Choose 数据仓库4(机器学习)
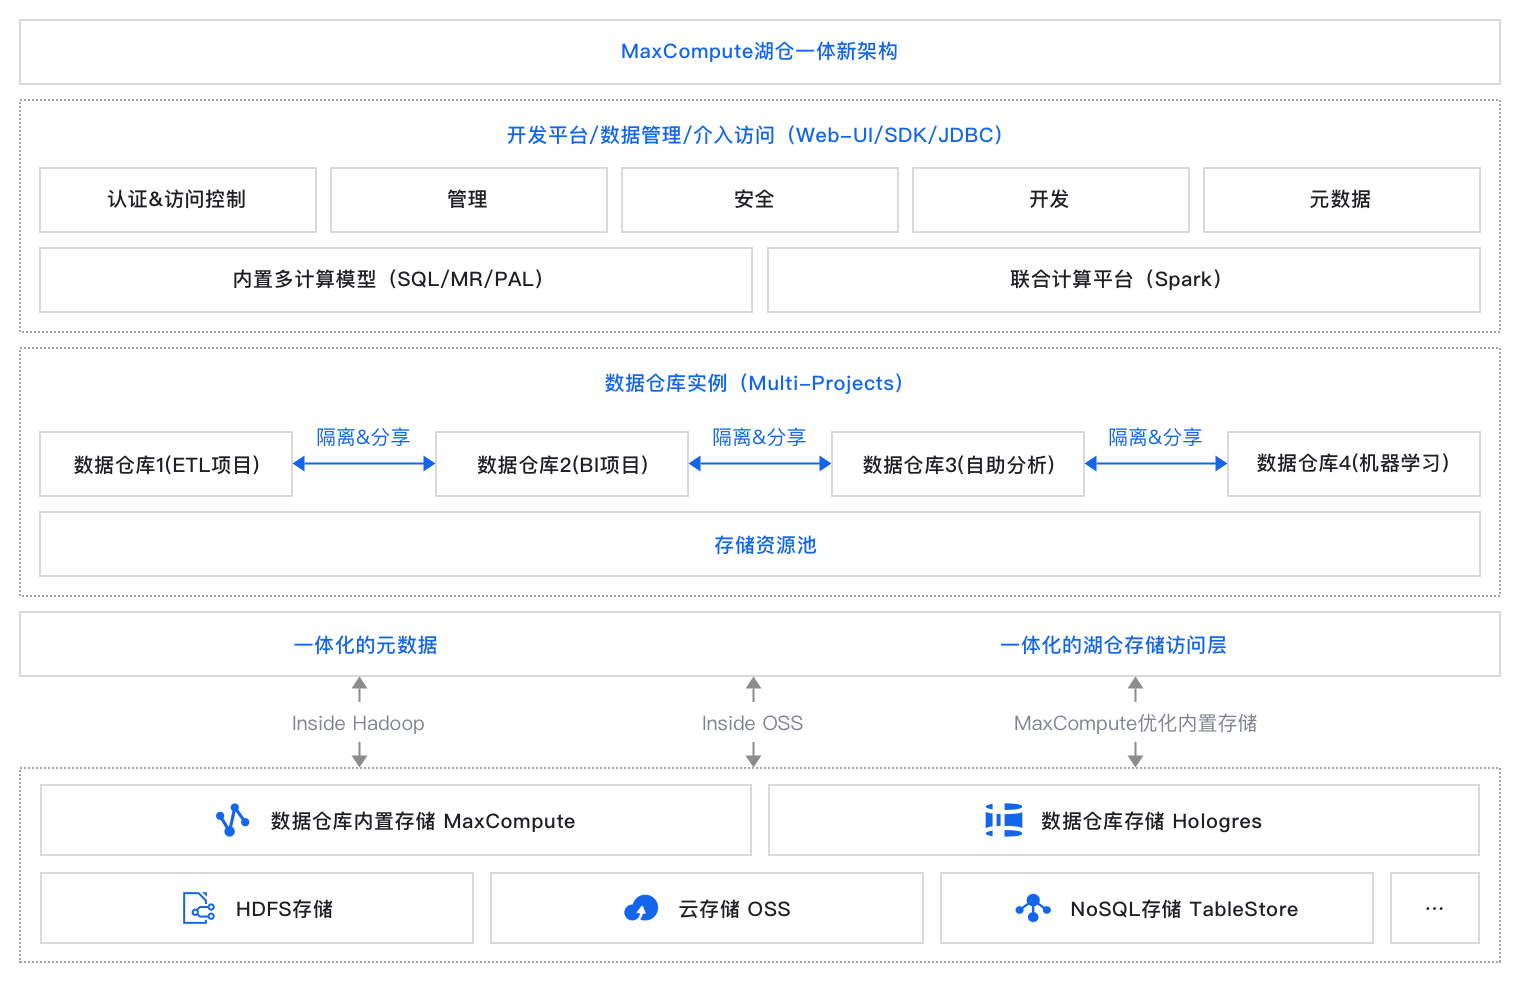This screenshot has height=982, width=1520. (1354, 464)
